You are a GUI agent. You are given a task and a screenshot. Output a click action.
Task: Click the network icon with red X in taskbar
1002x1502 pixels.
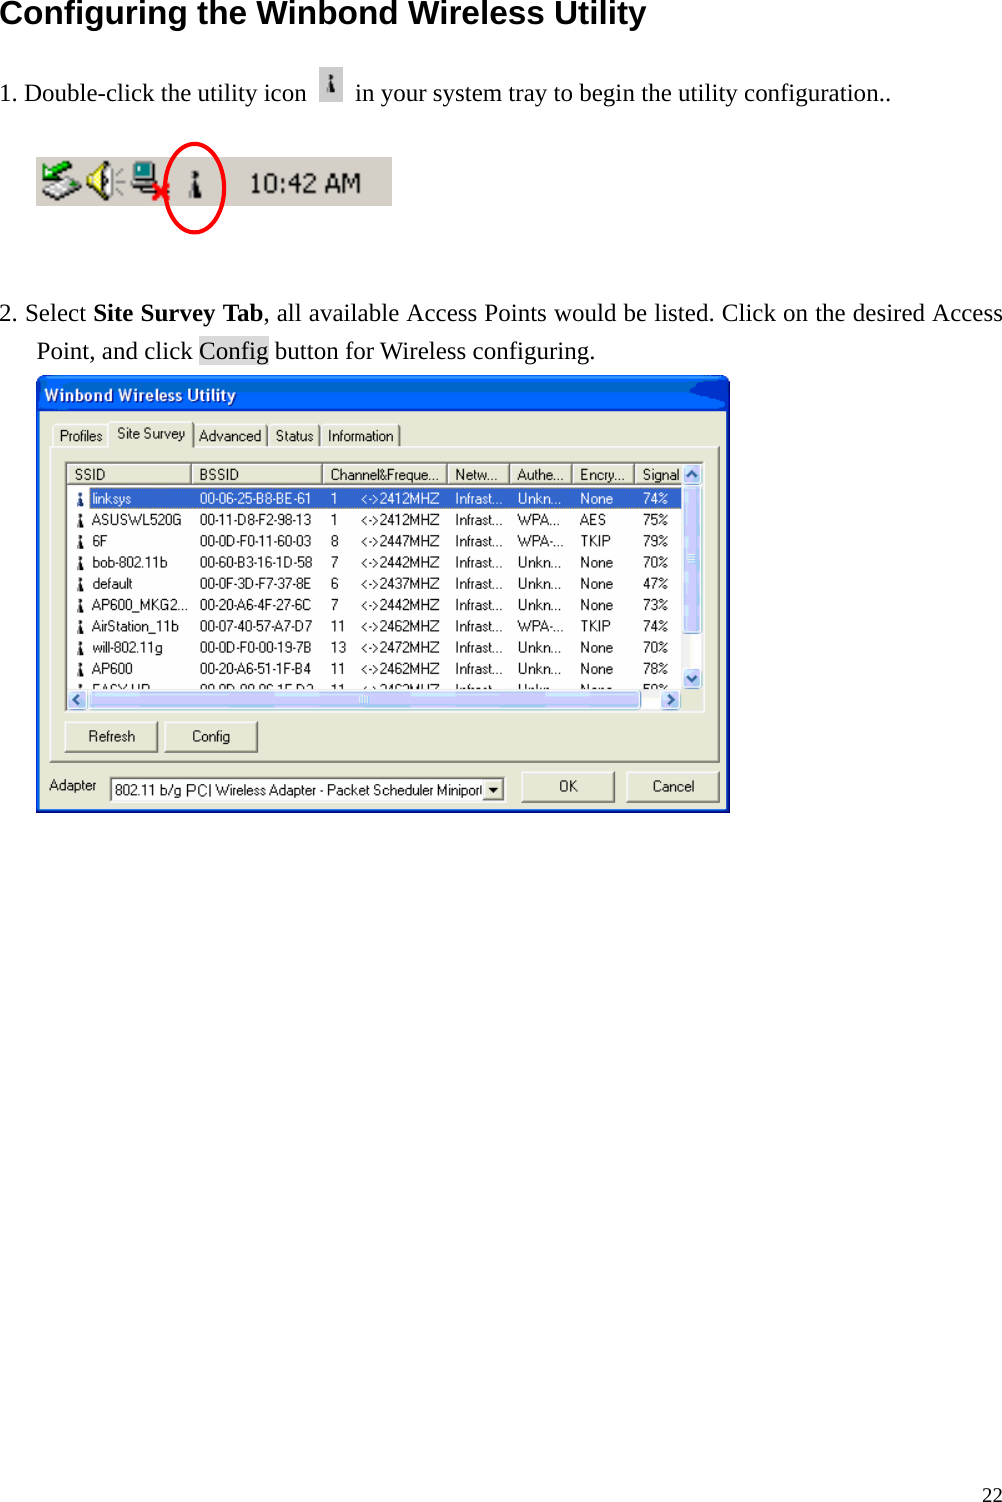coord(145,180)
